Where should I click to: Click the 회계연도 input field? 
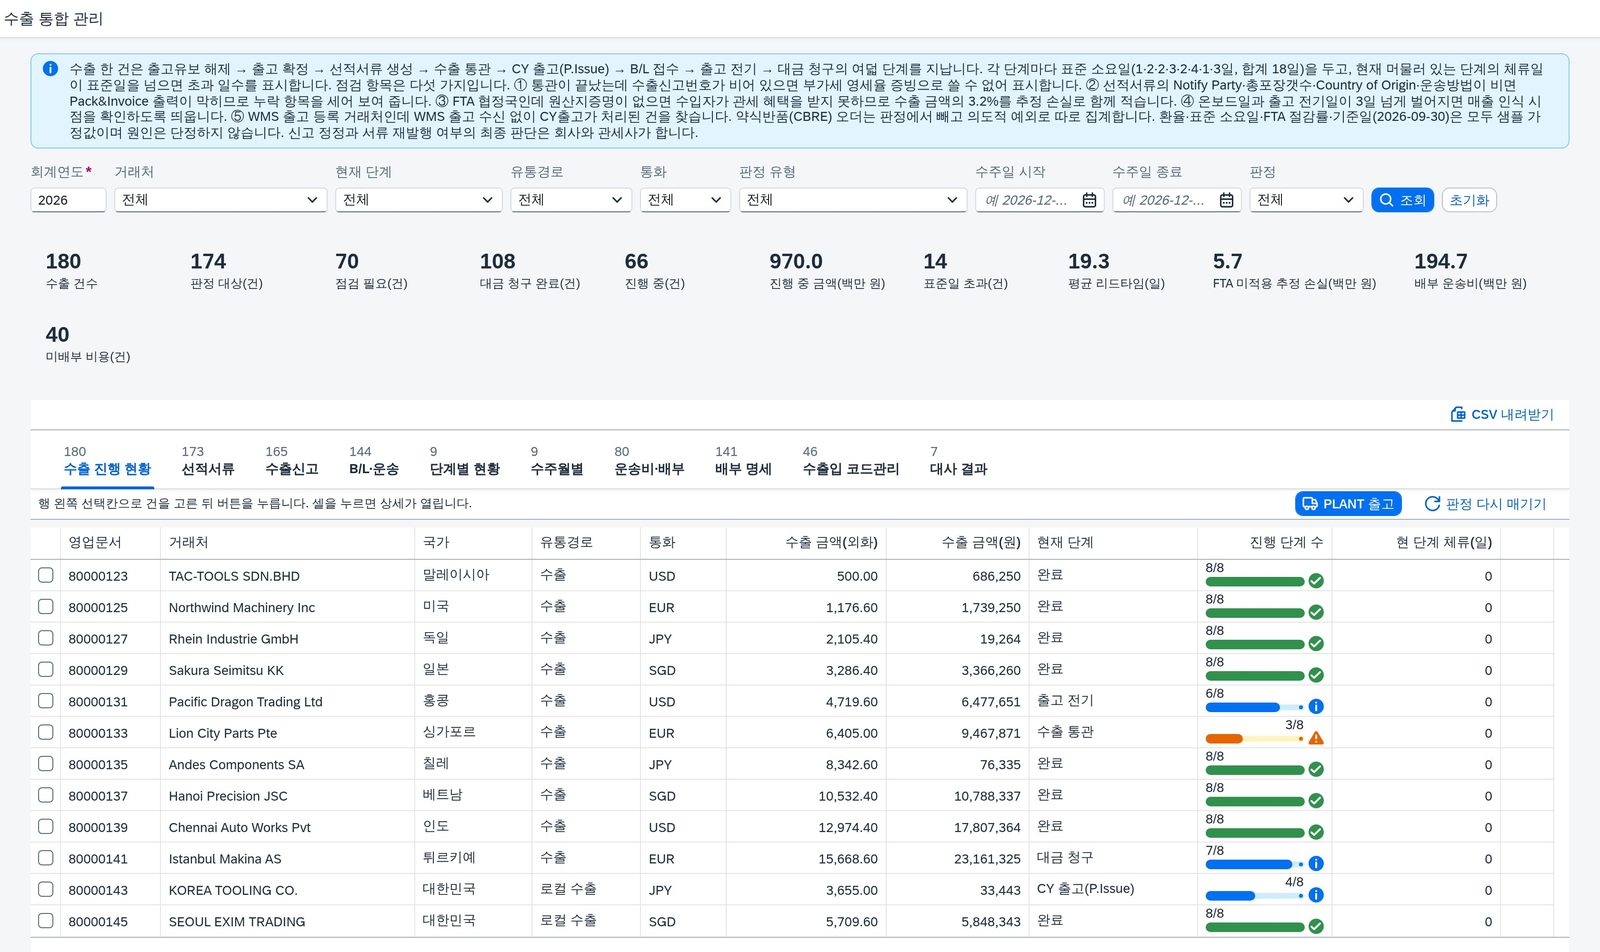68,200
